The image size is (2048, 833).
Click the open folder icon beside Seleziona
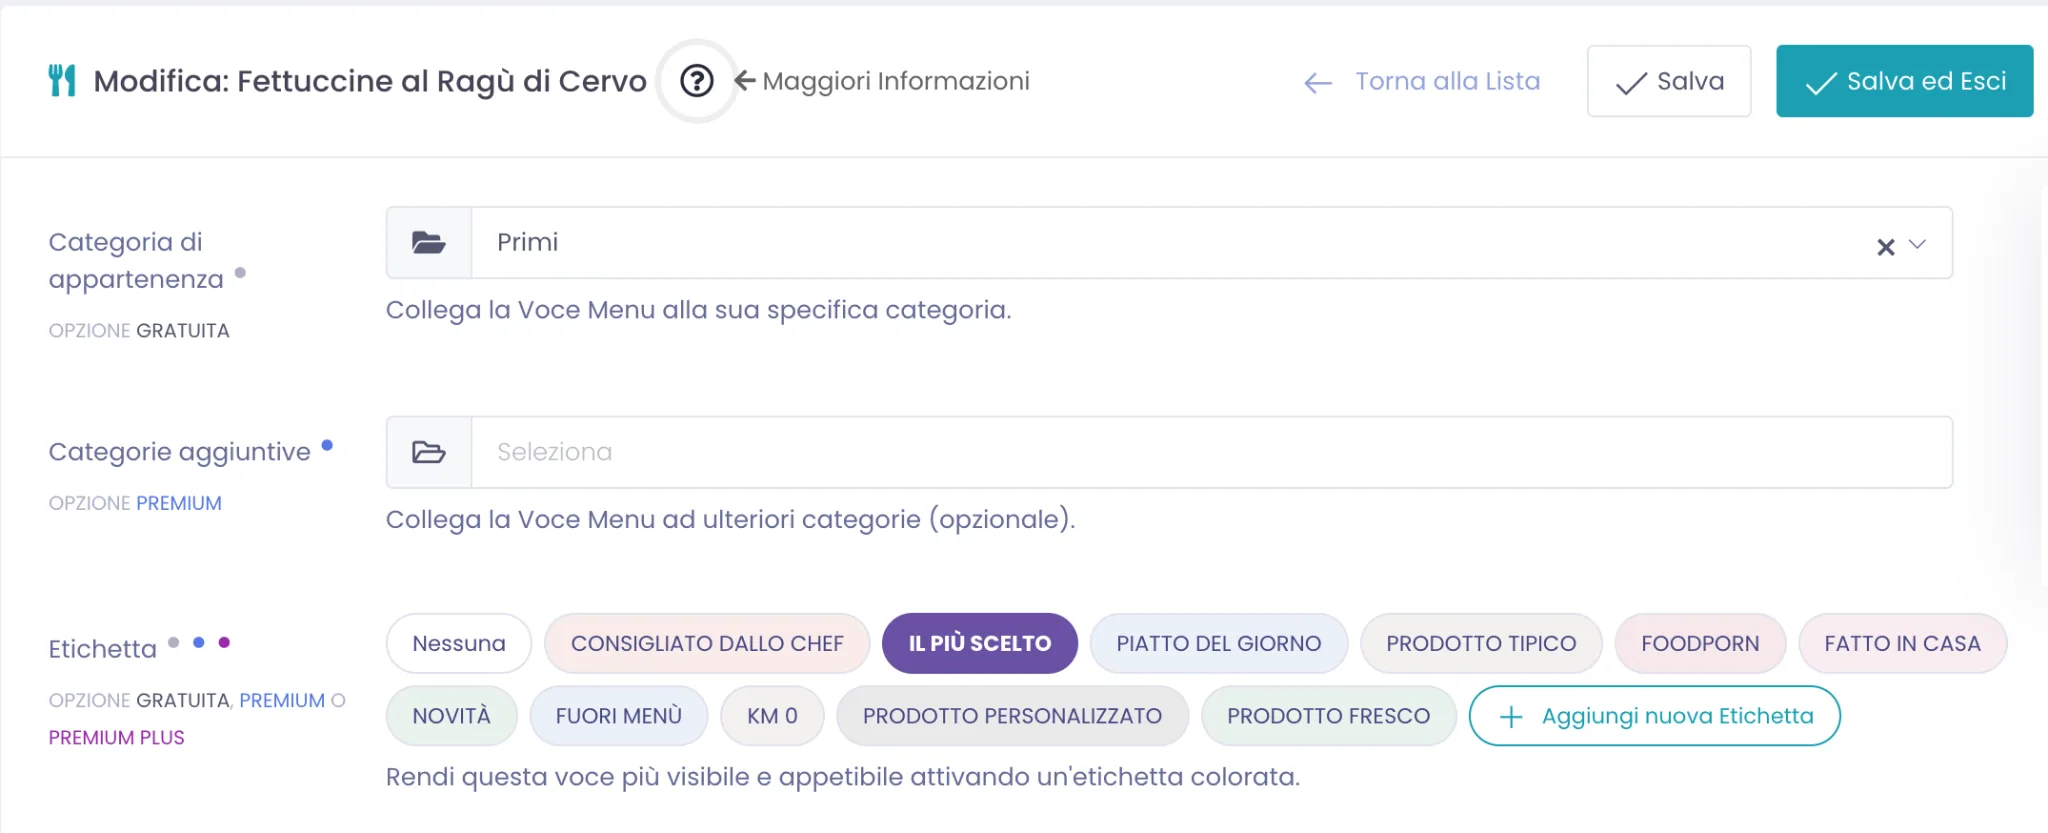tap(429, 452)
